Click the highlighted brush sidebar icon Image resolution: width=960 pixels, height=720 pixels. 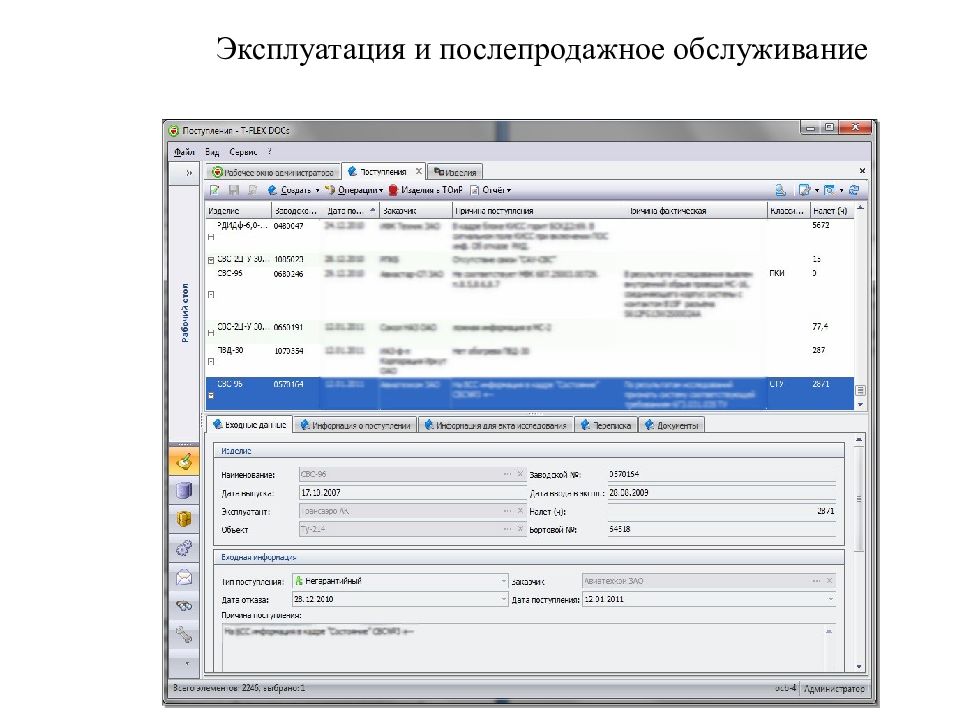click(184, 462)
